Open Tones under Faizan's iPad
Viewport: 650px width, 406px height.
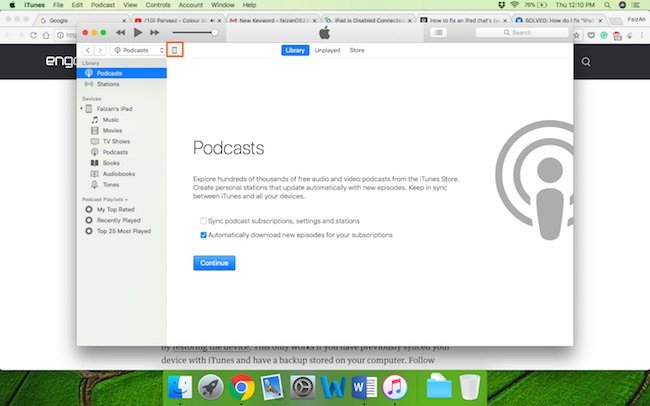pos(111,184)
